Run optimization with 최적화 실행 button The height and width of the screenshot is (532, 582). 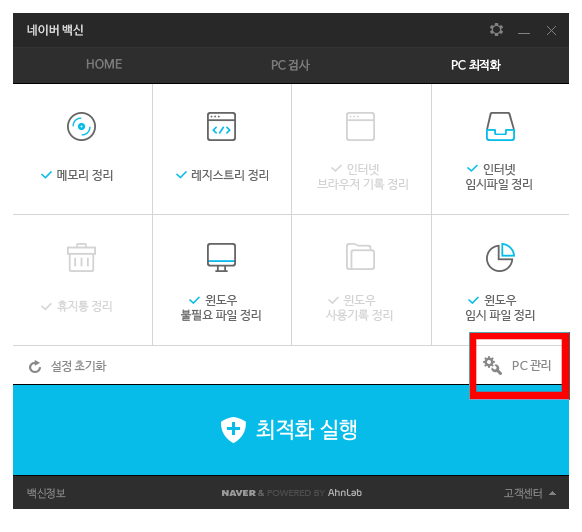tap(291, 430)
